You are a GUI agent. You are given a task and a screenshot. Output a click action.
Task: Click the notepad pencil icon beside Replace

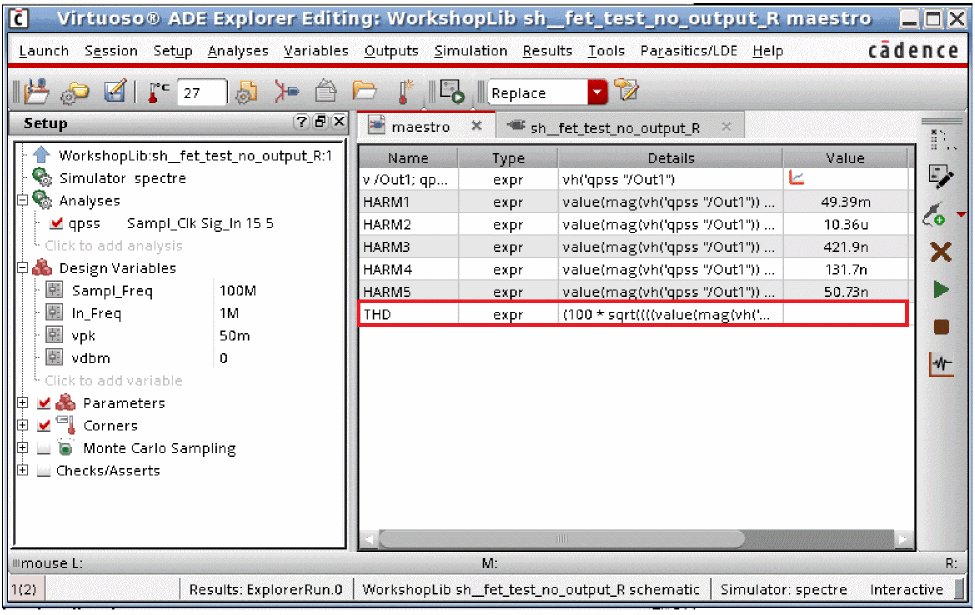(626, 90)
